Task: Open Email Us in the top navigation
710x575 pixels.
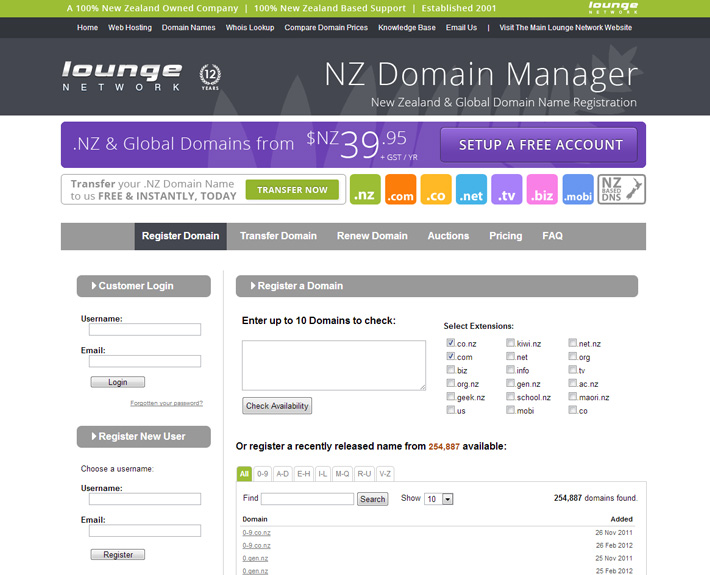Action: 461,28
